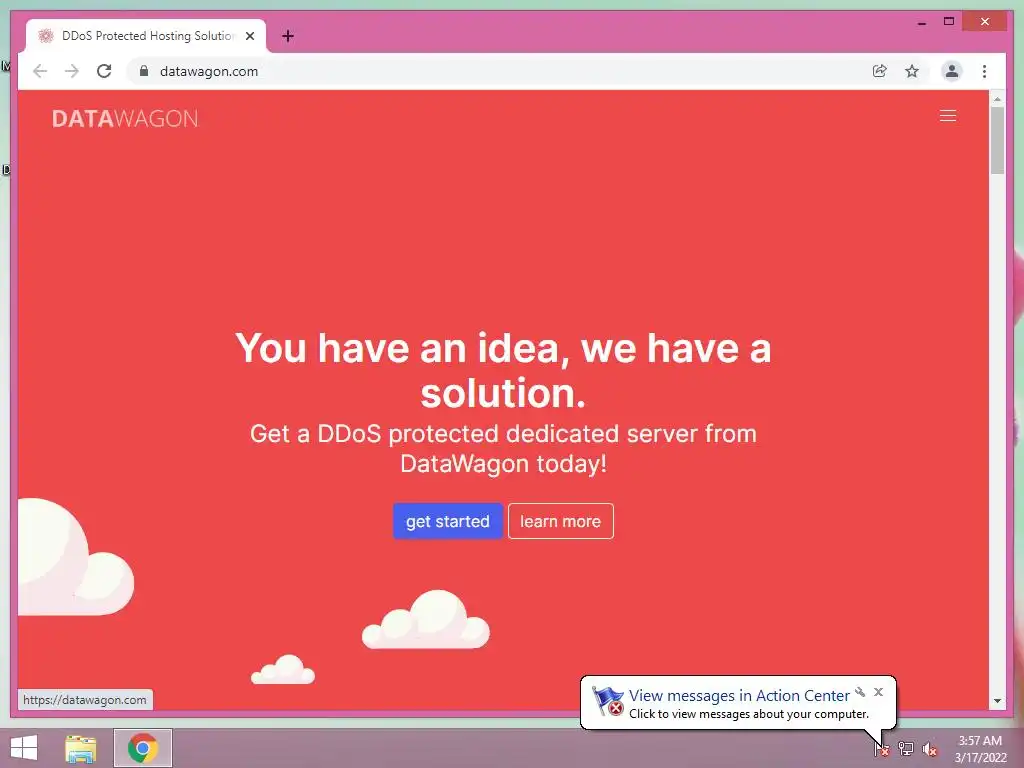Click the muted volume tray icon

tap(930, 749)
